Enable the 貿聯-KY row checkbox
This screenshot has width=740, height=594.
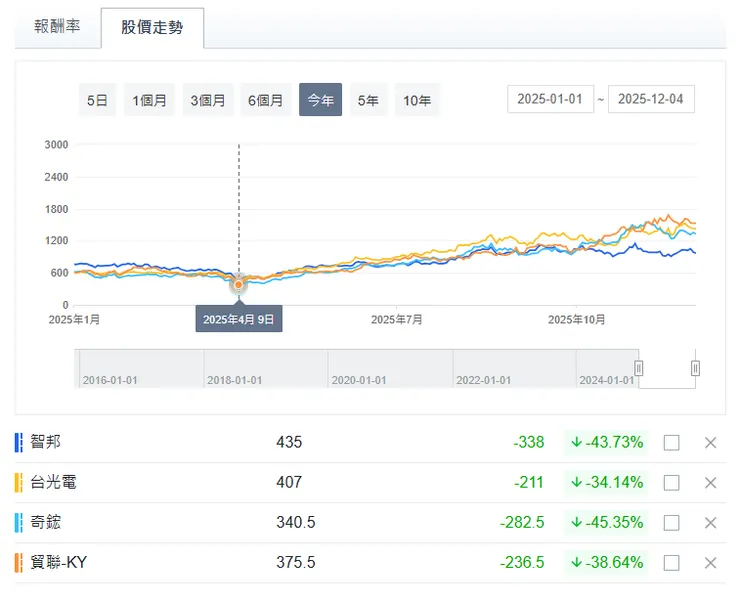[671, 563]
